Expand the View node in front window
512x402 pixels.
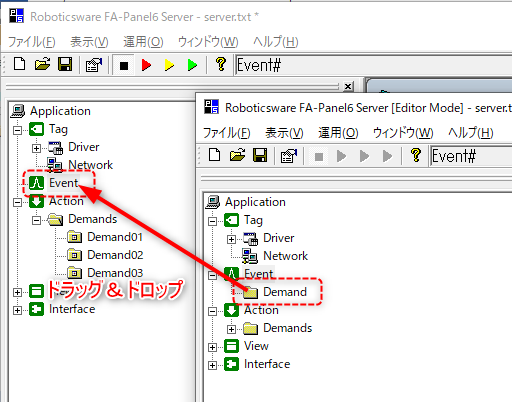tap(212, 347)
